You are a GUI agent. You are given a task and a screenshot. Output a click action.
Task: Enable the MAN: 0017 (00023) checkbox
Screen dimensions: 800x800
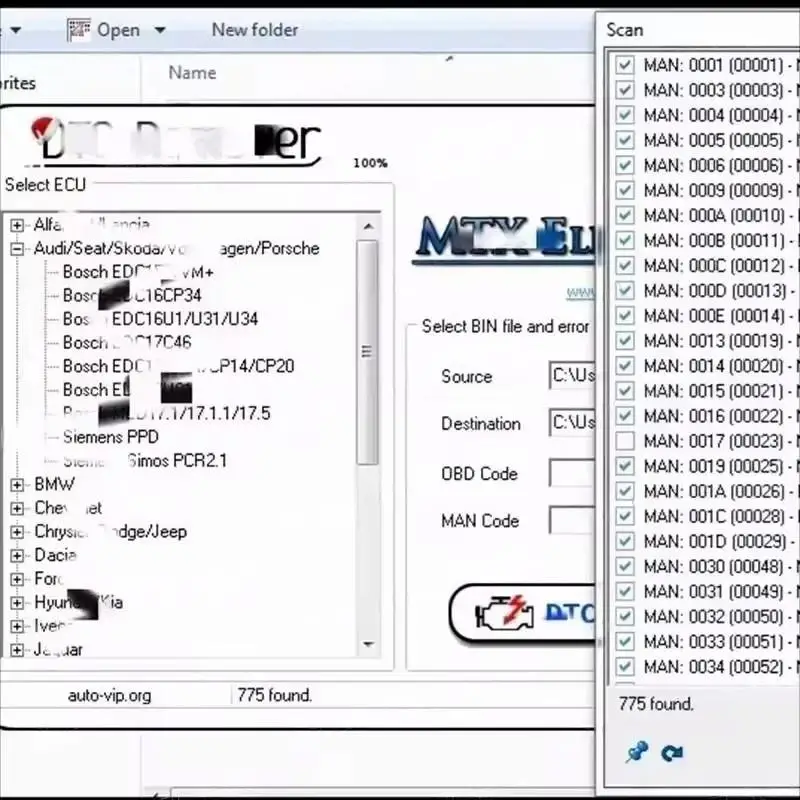pos(625,440)
